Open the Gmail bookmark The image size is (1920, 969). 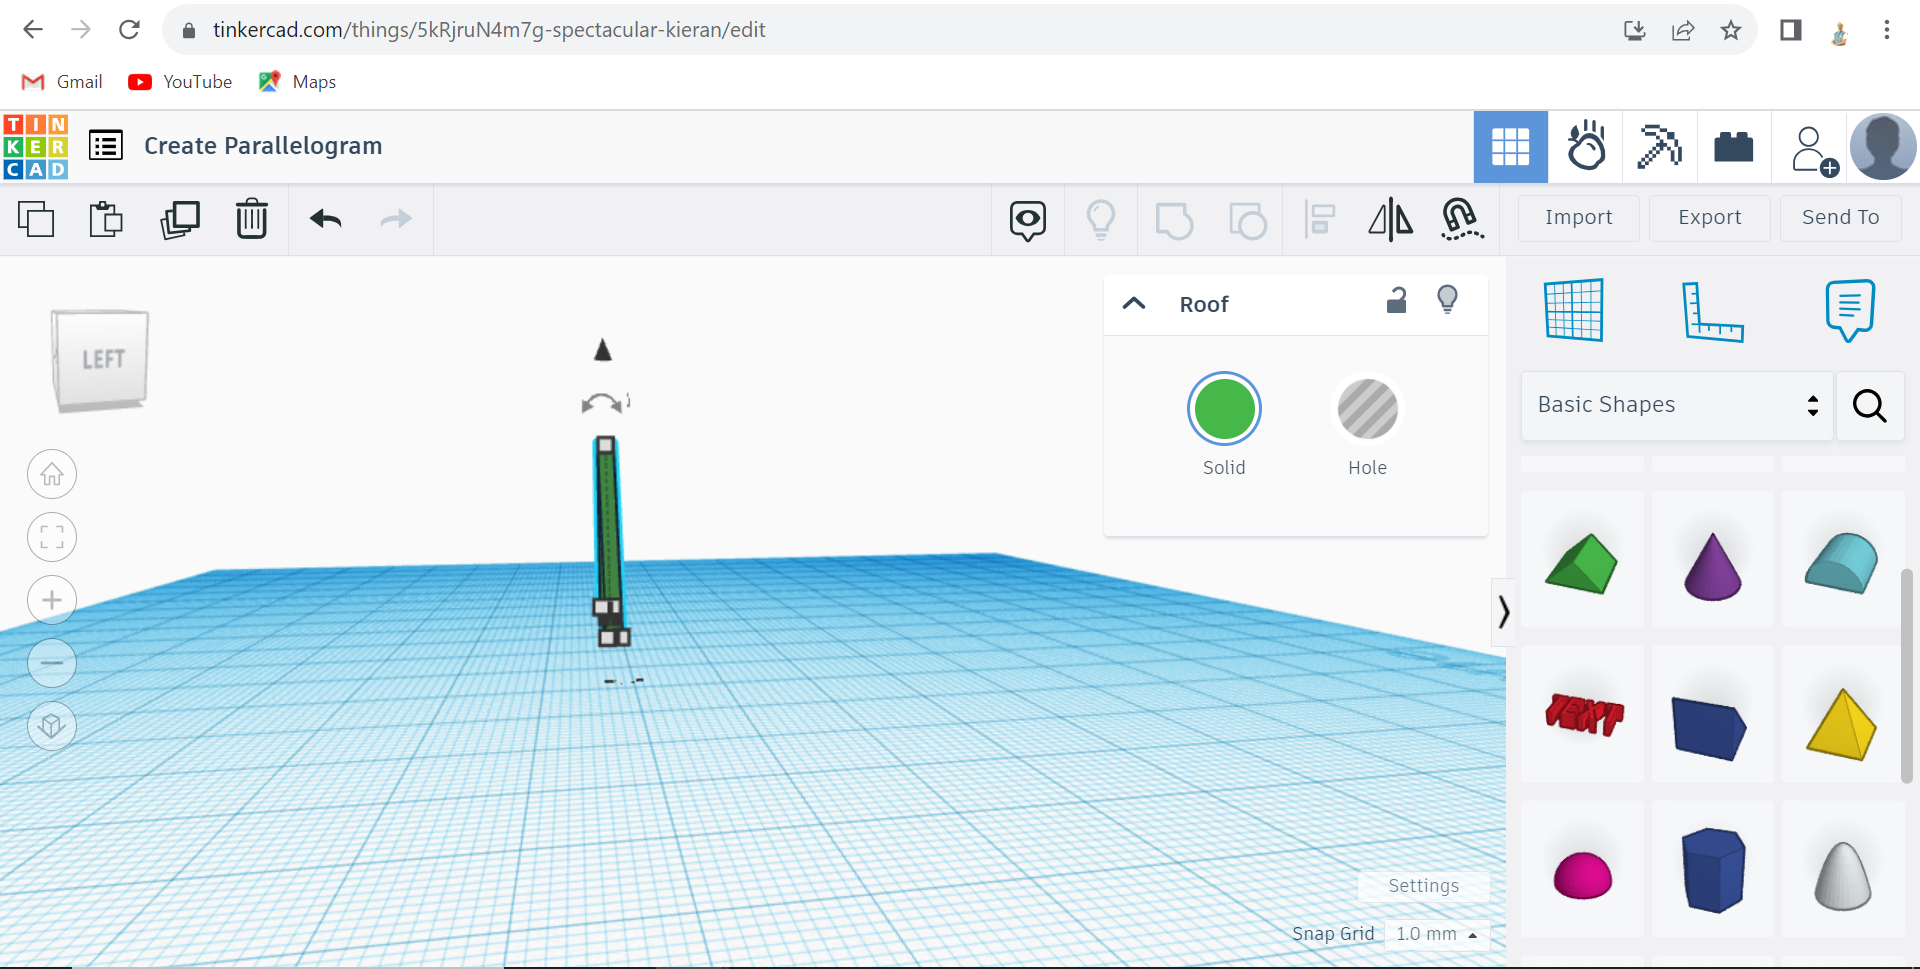[x=62, y=82]
